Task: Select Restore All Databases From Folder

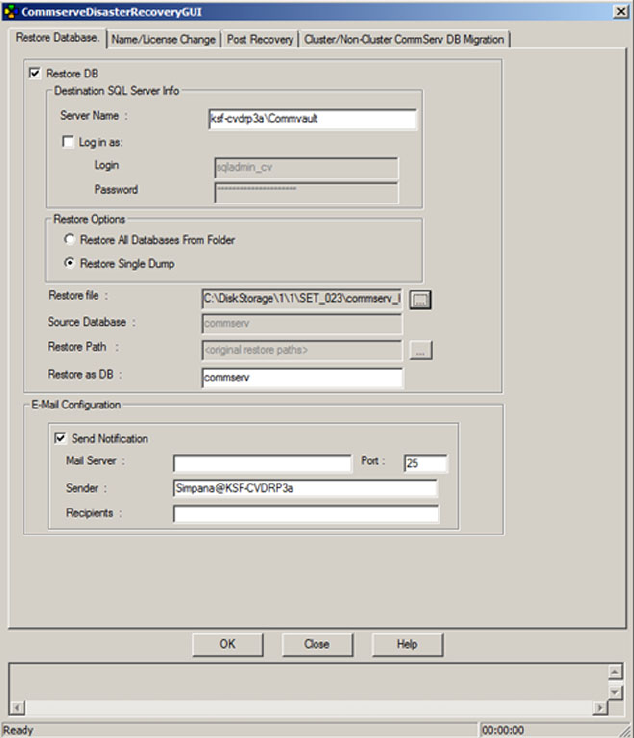Action: [70, 240]
